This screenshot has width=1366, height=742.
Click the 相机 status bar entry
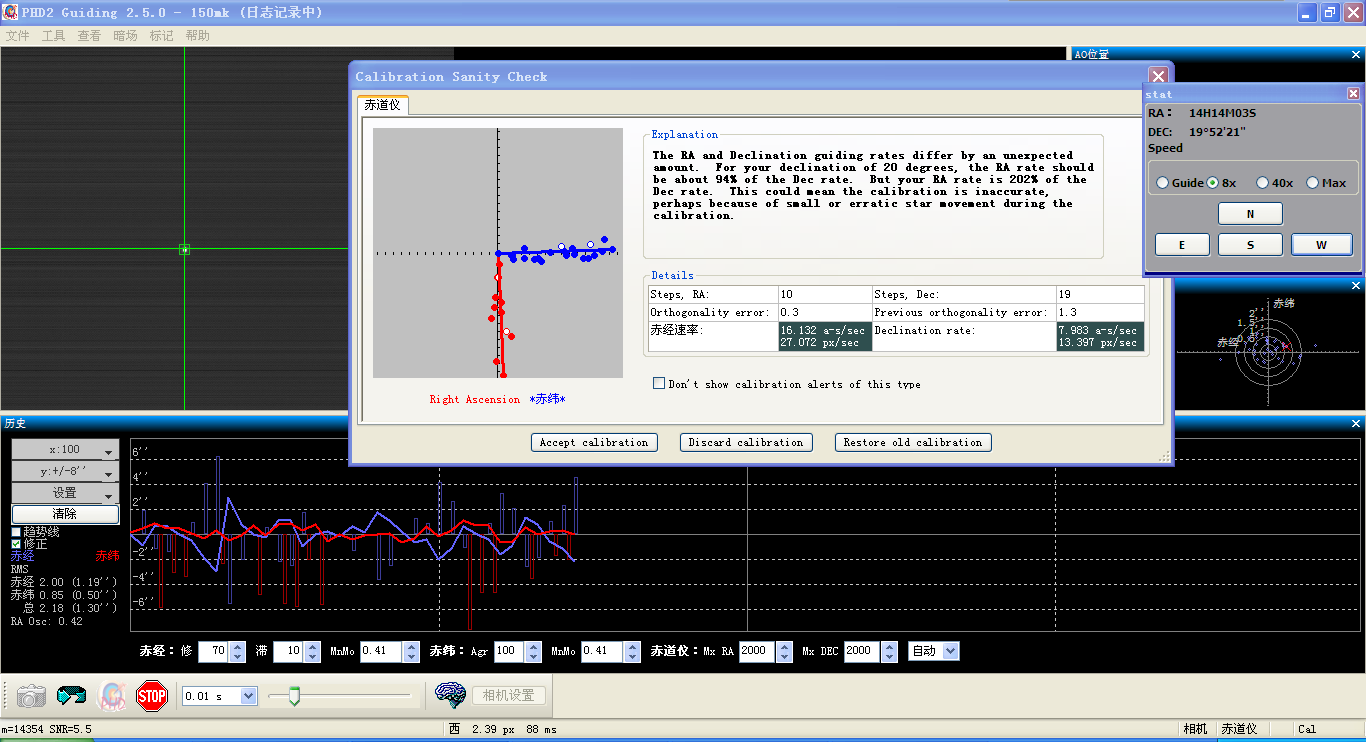(1195, 729)
